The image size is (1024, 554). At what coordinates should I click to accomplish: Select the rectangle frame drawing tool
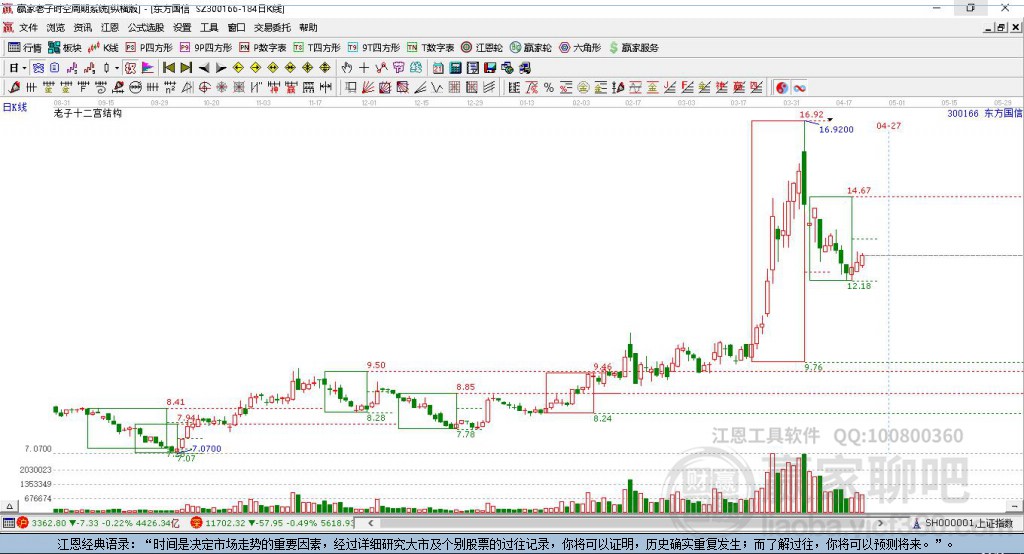click(351, 88)
